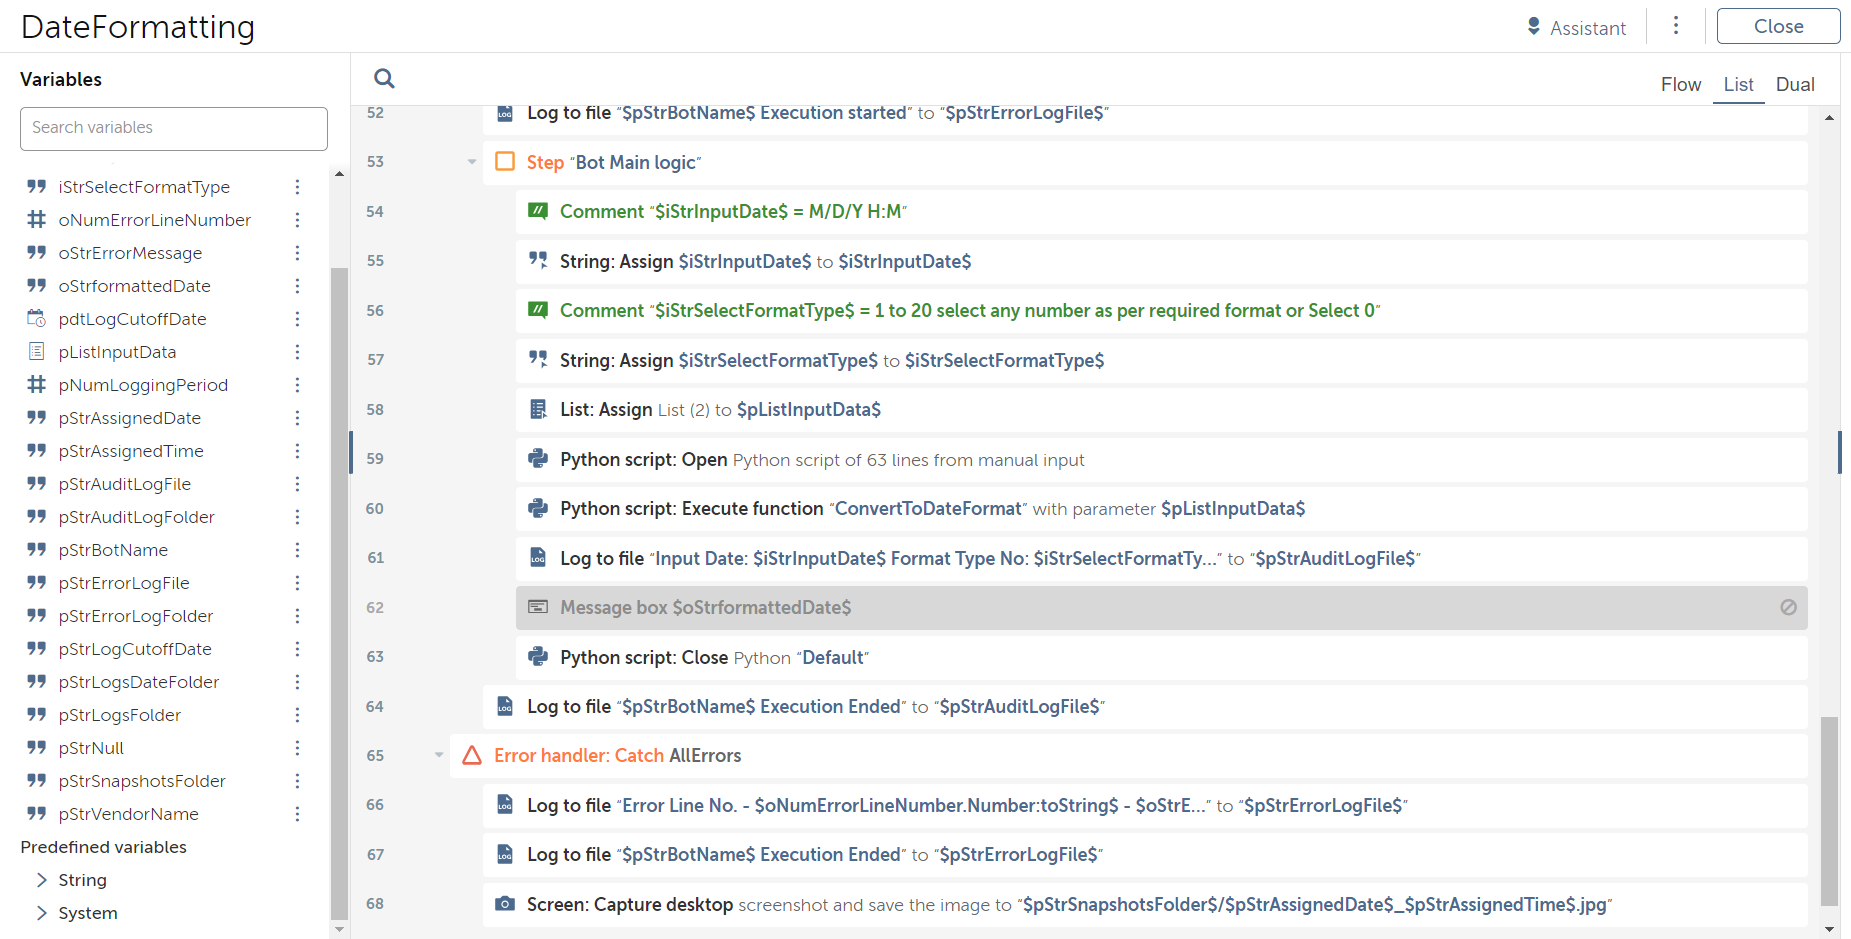Click the variables panel scrollbar
1851x939 pixels.
(x=339, y=590)
